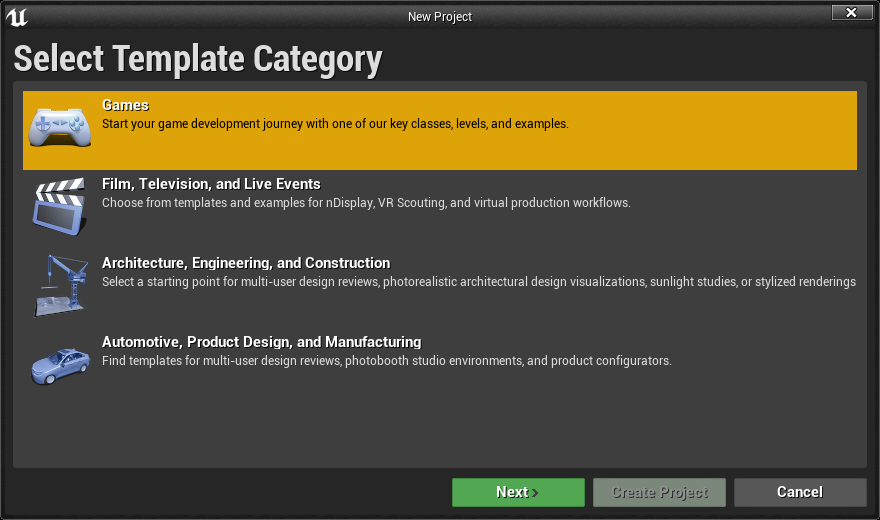Click the Games description about game development

(335, 124)
